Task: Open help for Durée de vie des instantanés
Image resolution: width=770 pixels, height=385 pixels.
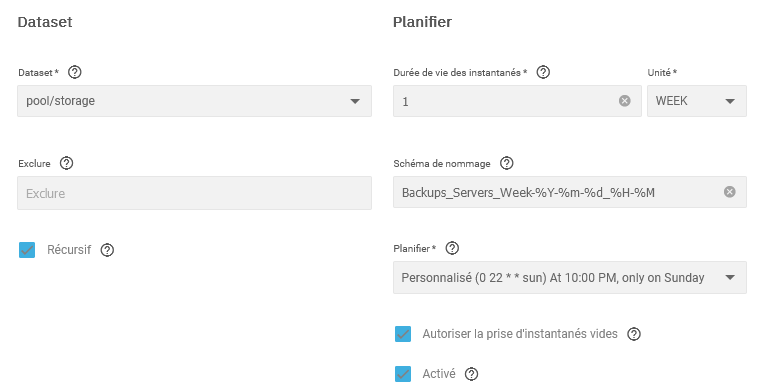Action: pyautogui.click(x=543, y=72)
